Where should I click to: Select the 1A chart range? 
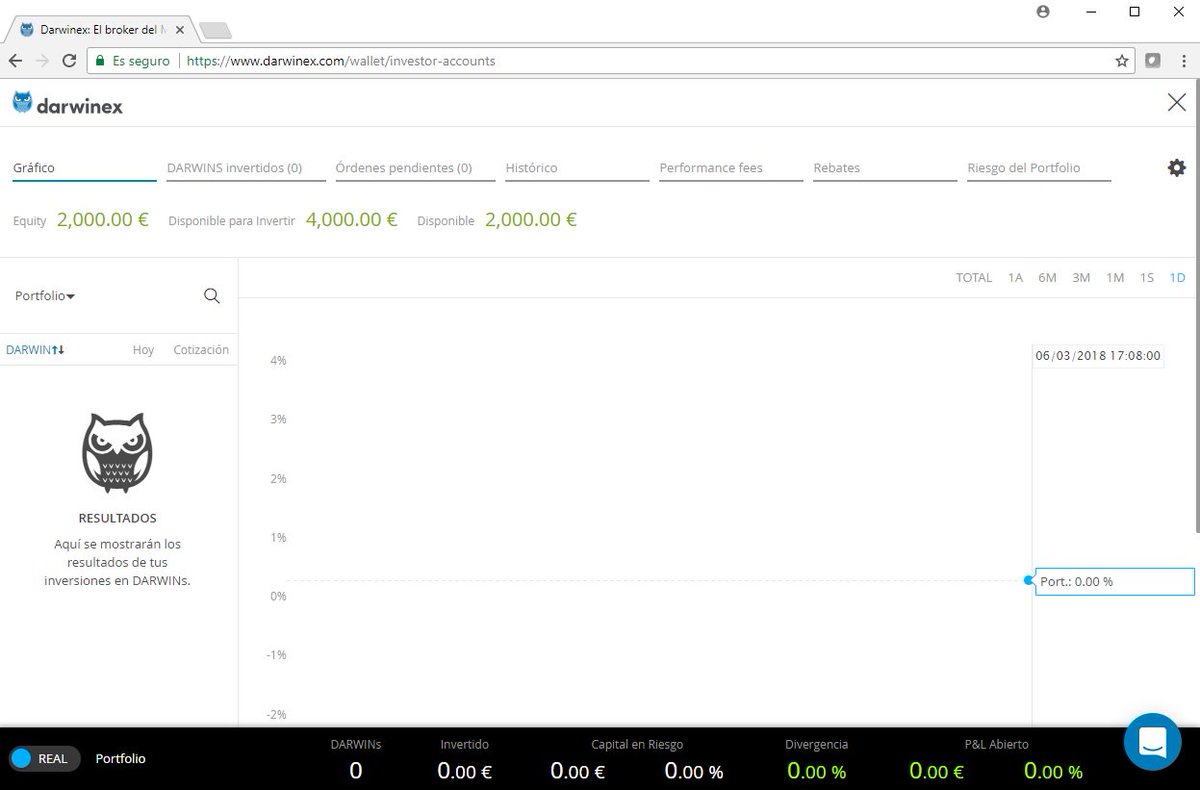(x=1015, y=278)
